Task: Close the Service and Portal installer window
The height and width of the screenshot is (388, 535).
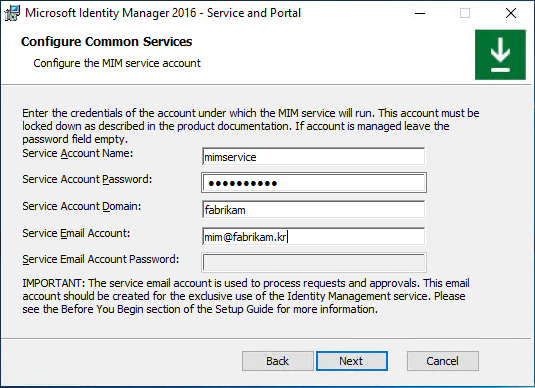Action: [511, 13]
